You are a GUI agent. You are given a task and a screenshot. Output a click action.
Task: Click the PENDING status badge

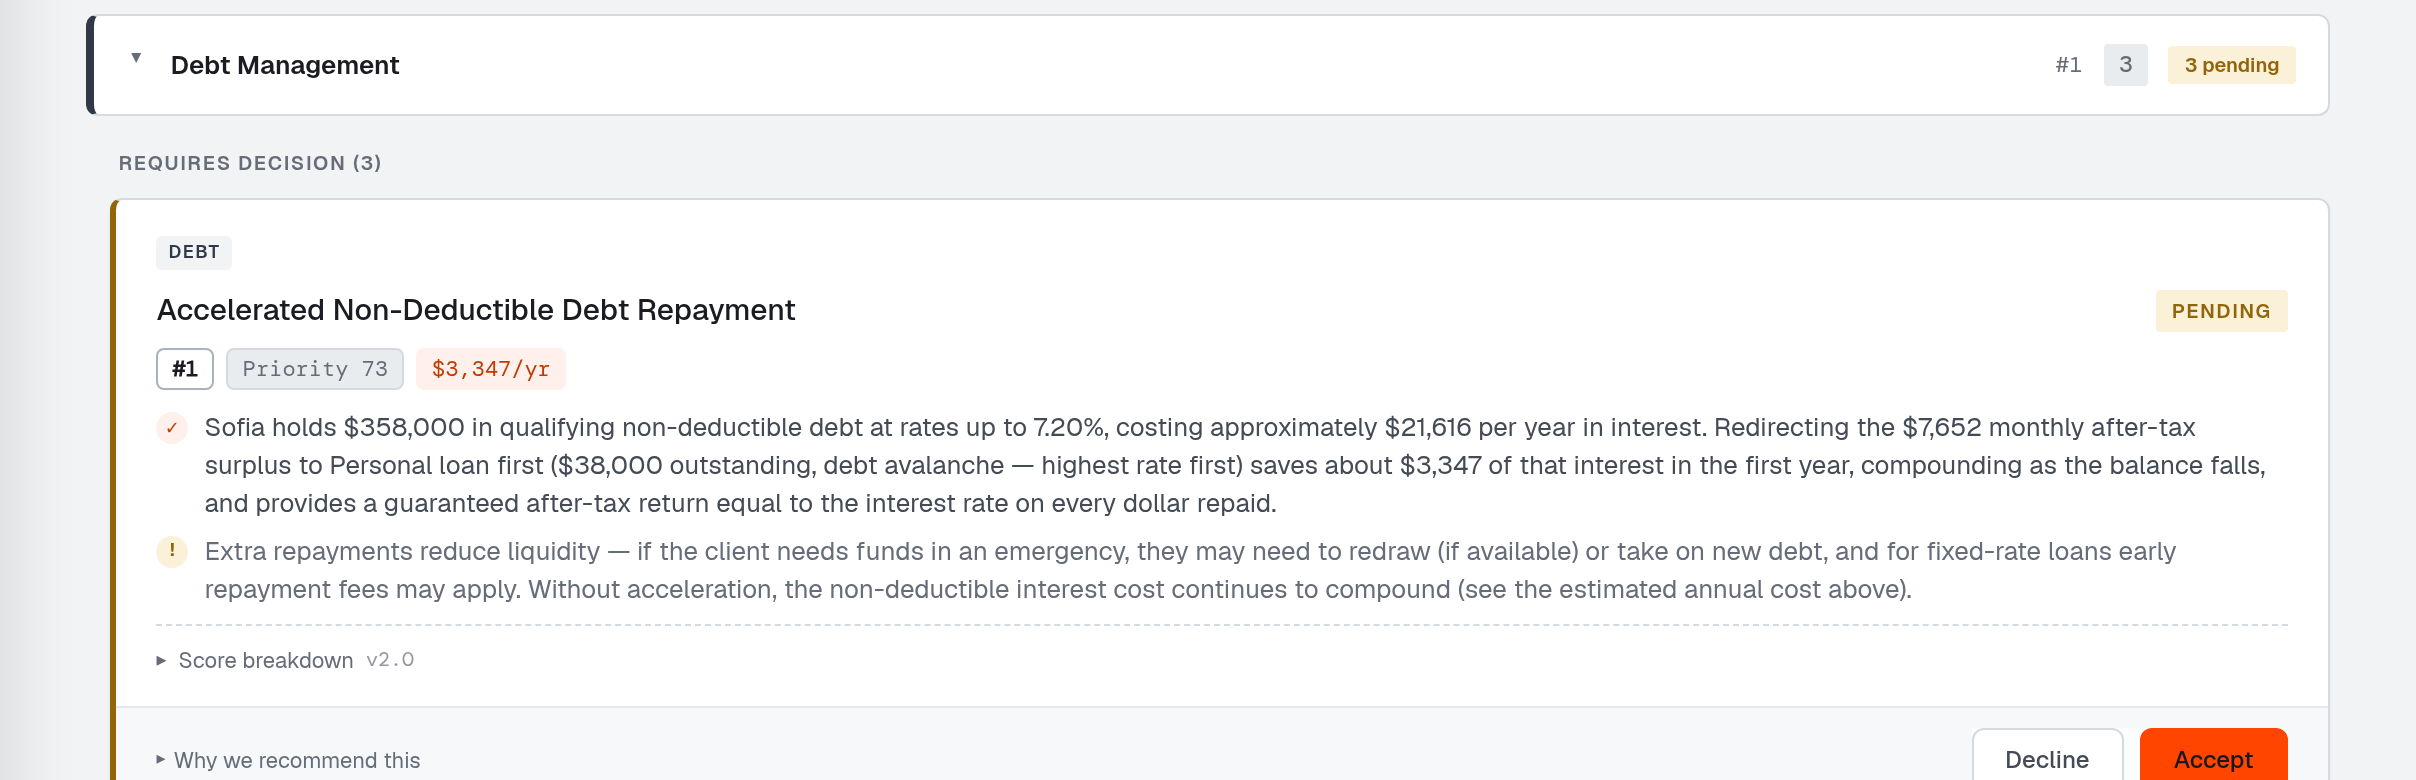tap(2221, 311)
